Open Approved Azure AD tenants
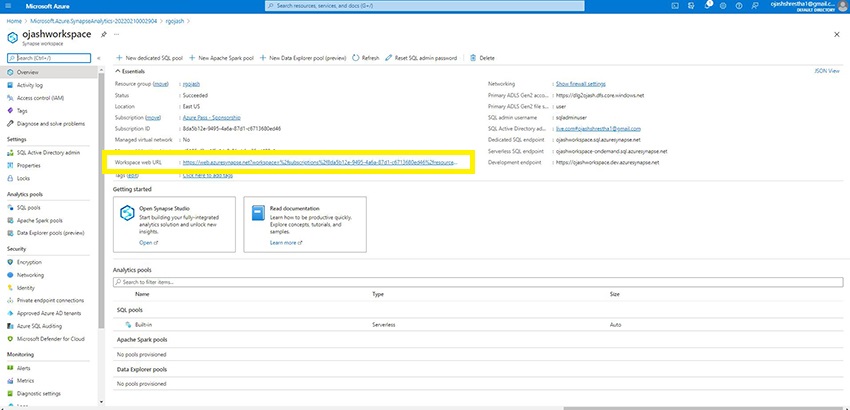 (x=49, y=313)
